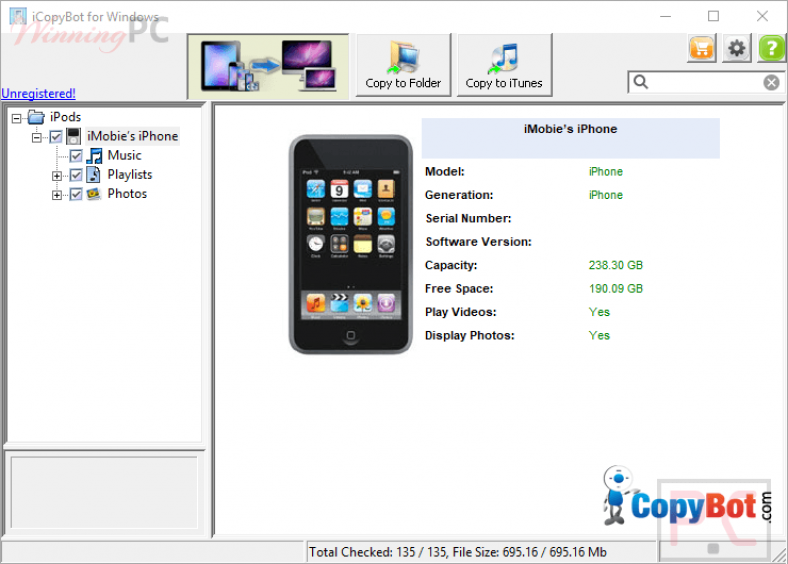Click the iPhone device preview image
Viewport: 788px width, 564px height.
(350, 244)
